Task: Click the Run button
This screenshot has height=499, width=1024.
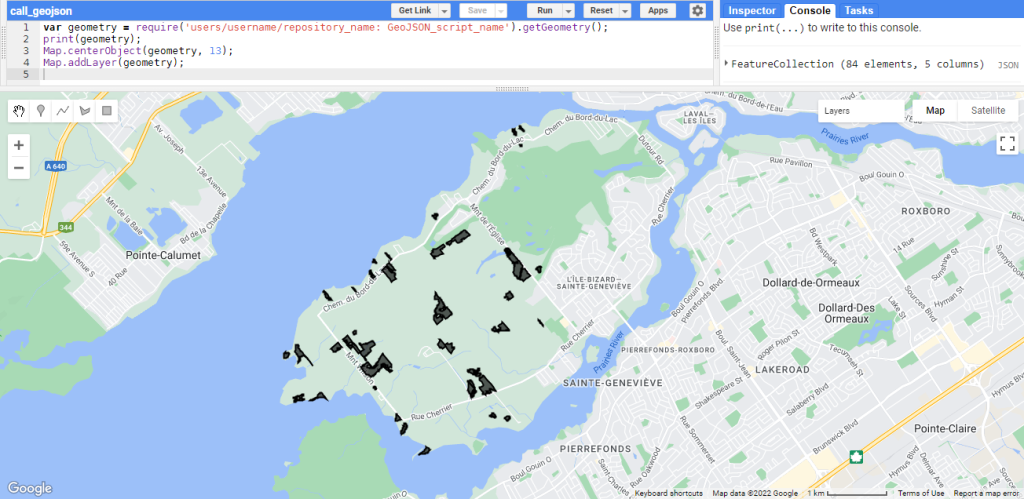Action: 545,10
